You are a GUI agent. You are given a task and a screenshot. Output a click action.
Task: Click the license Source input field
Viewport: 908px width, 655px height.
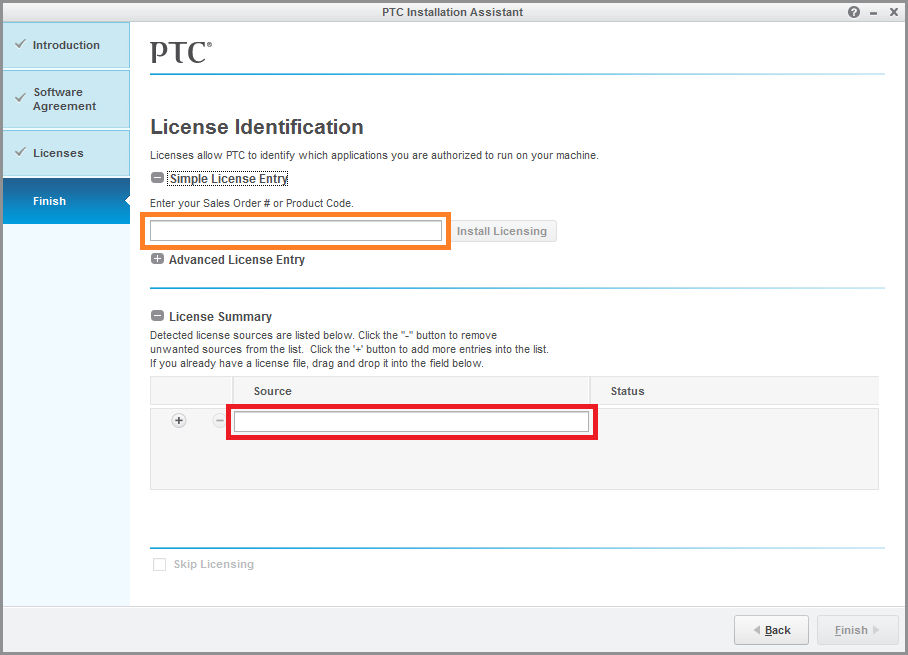411,422
